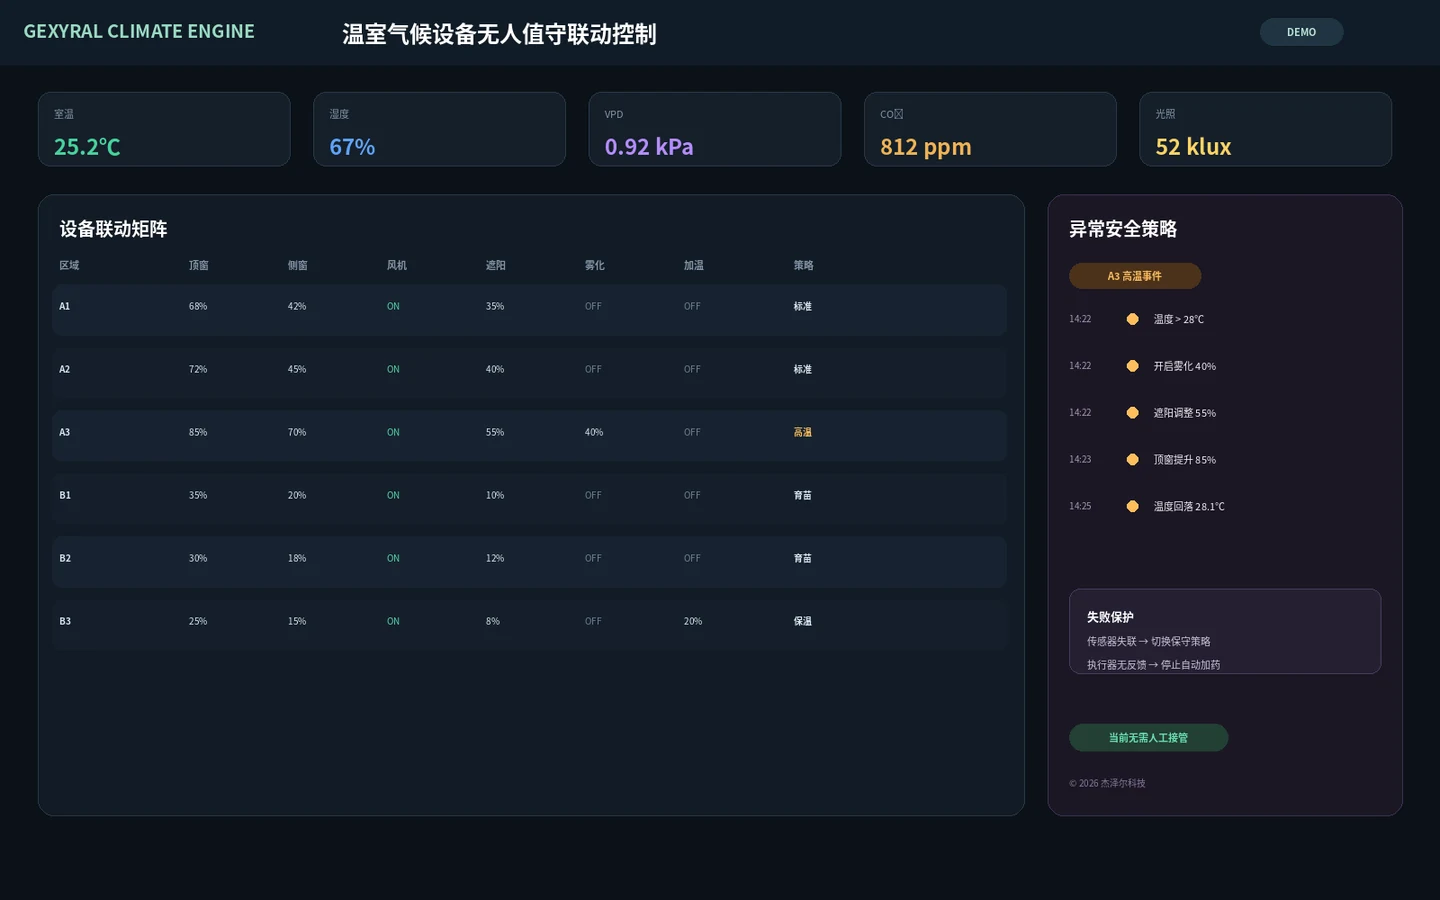Open the 光照 52 klux card

click(x=1265, y=129)
